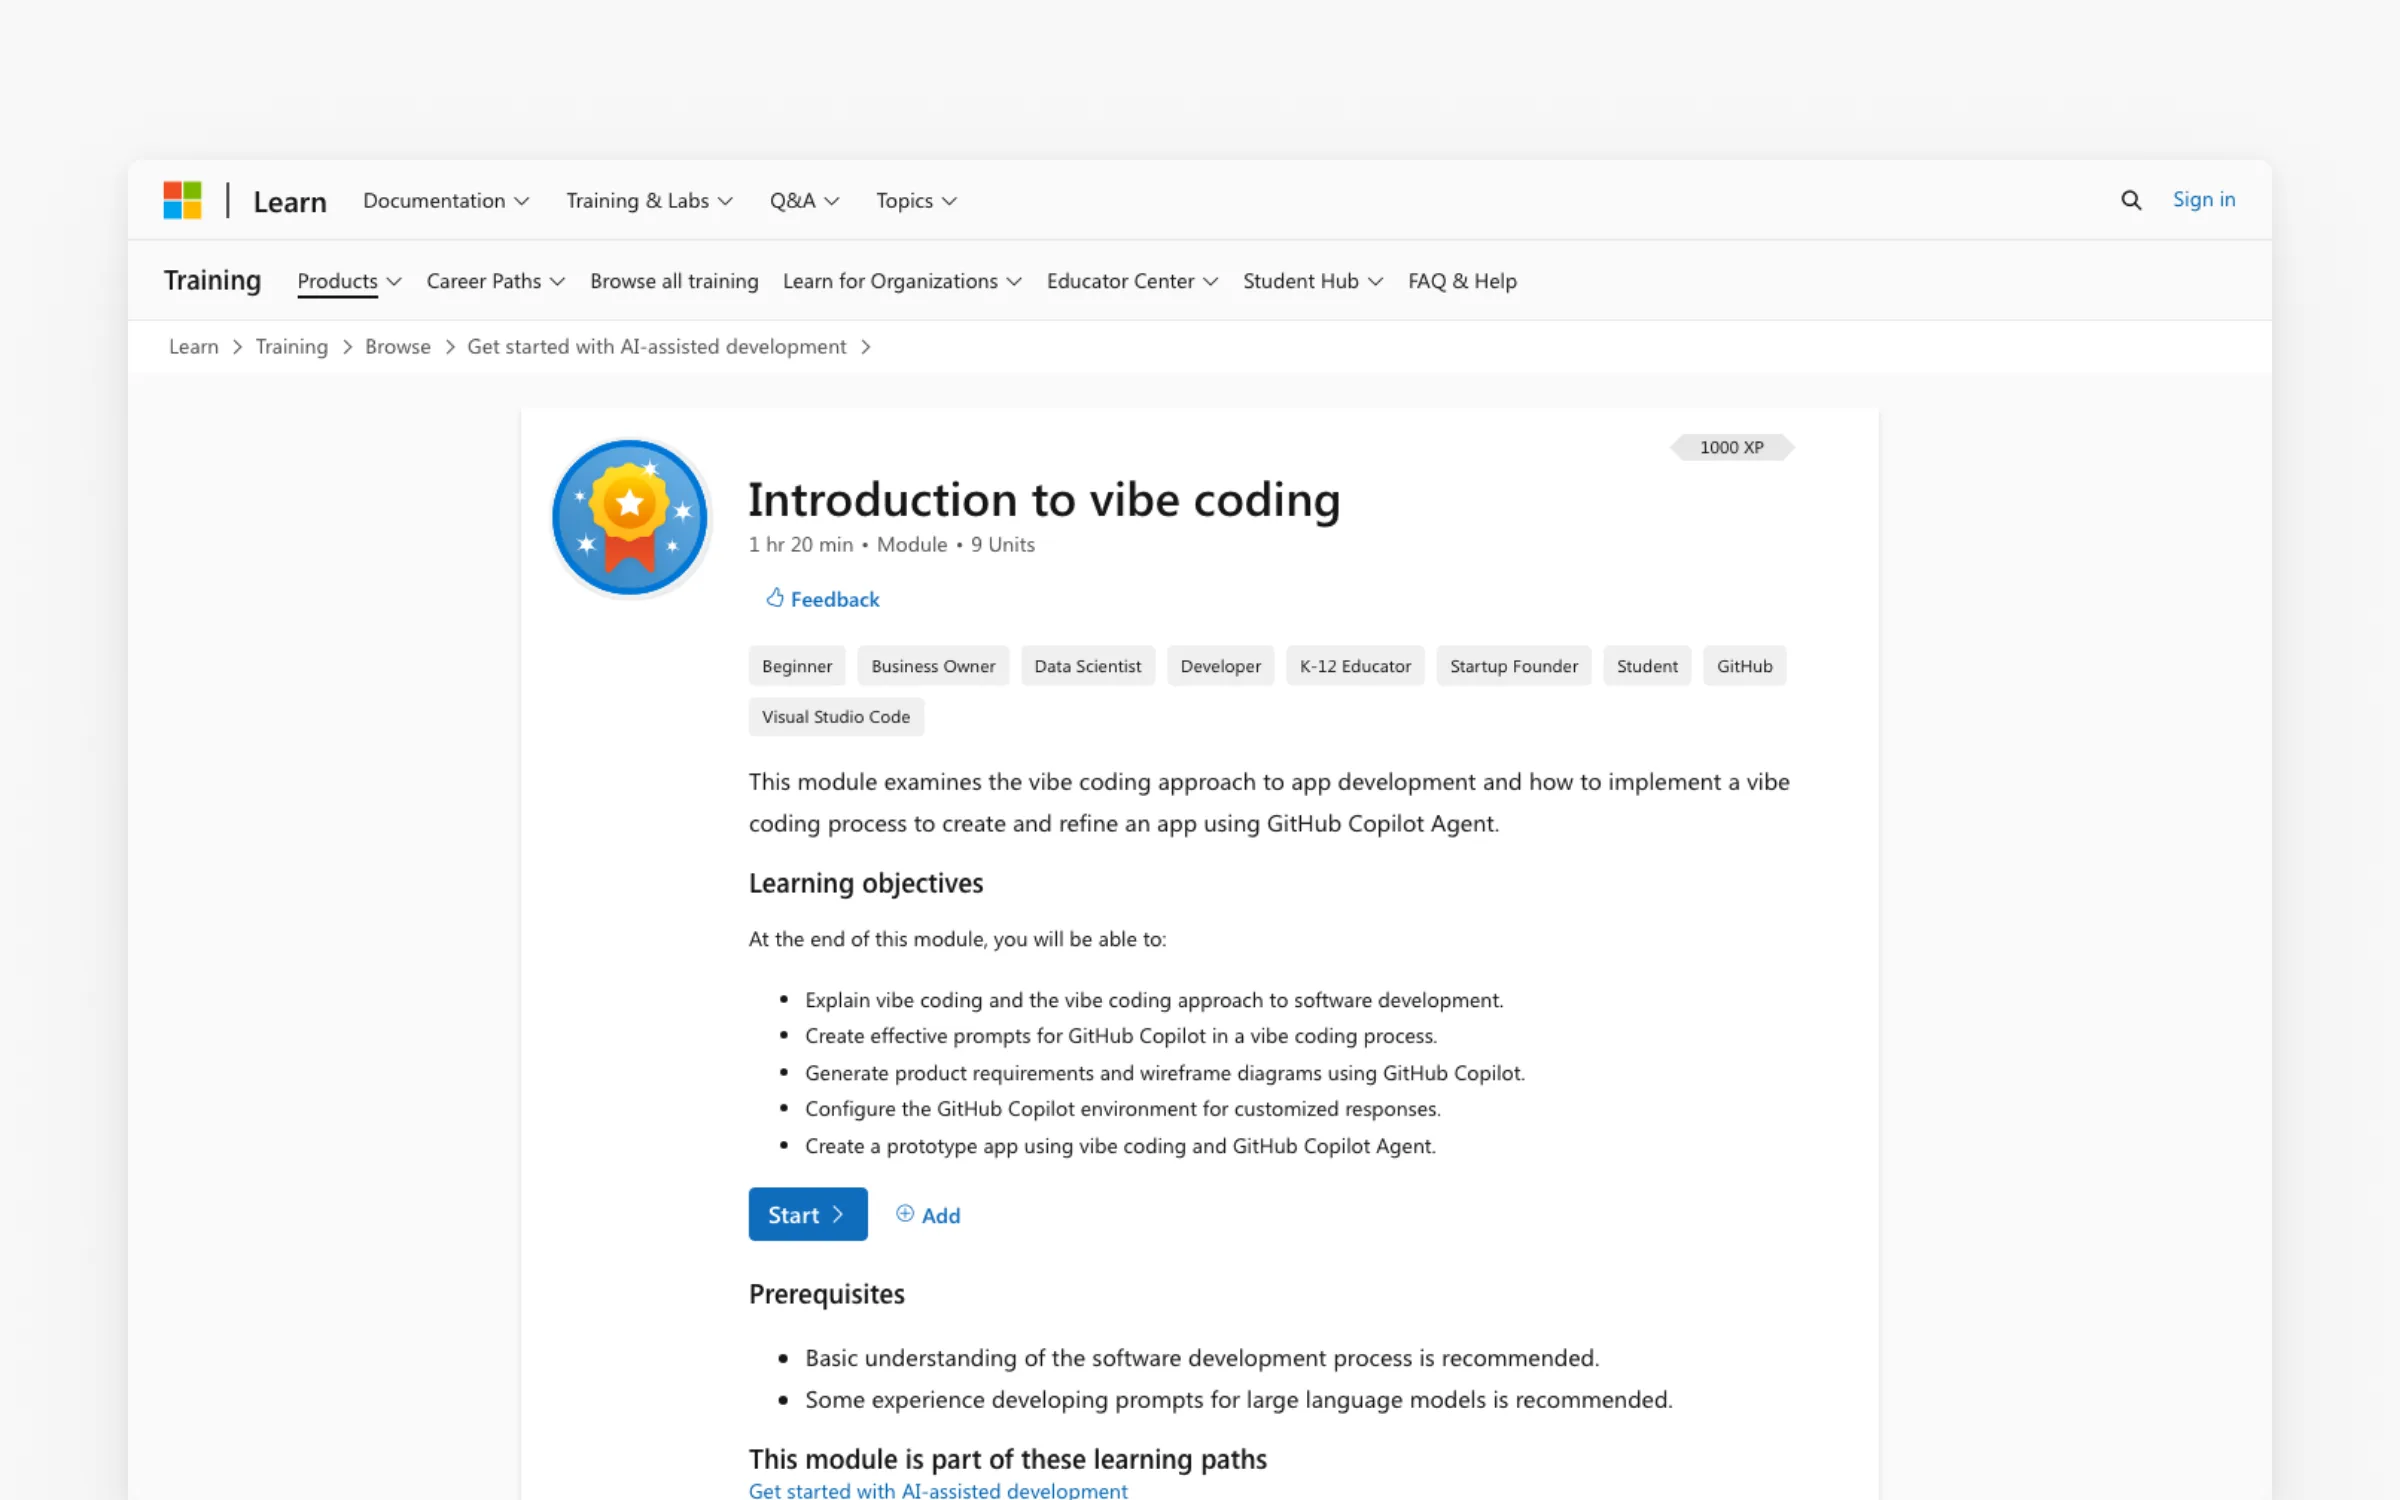Viewport: 2400px width, 1500px height.
Task: Click the Prerequisites heading
Action: [x=826, y=1294]
